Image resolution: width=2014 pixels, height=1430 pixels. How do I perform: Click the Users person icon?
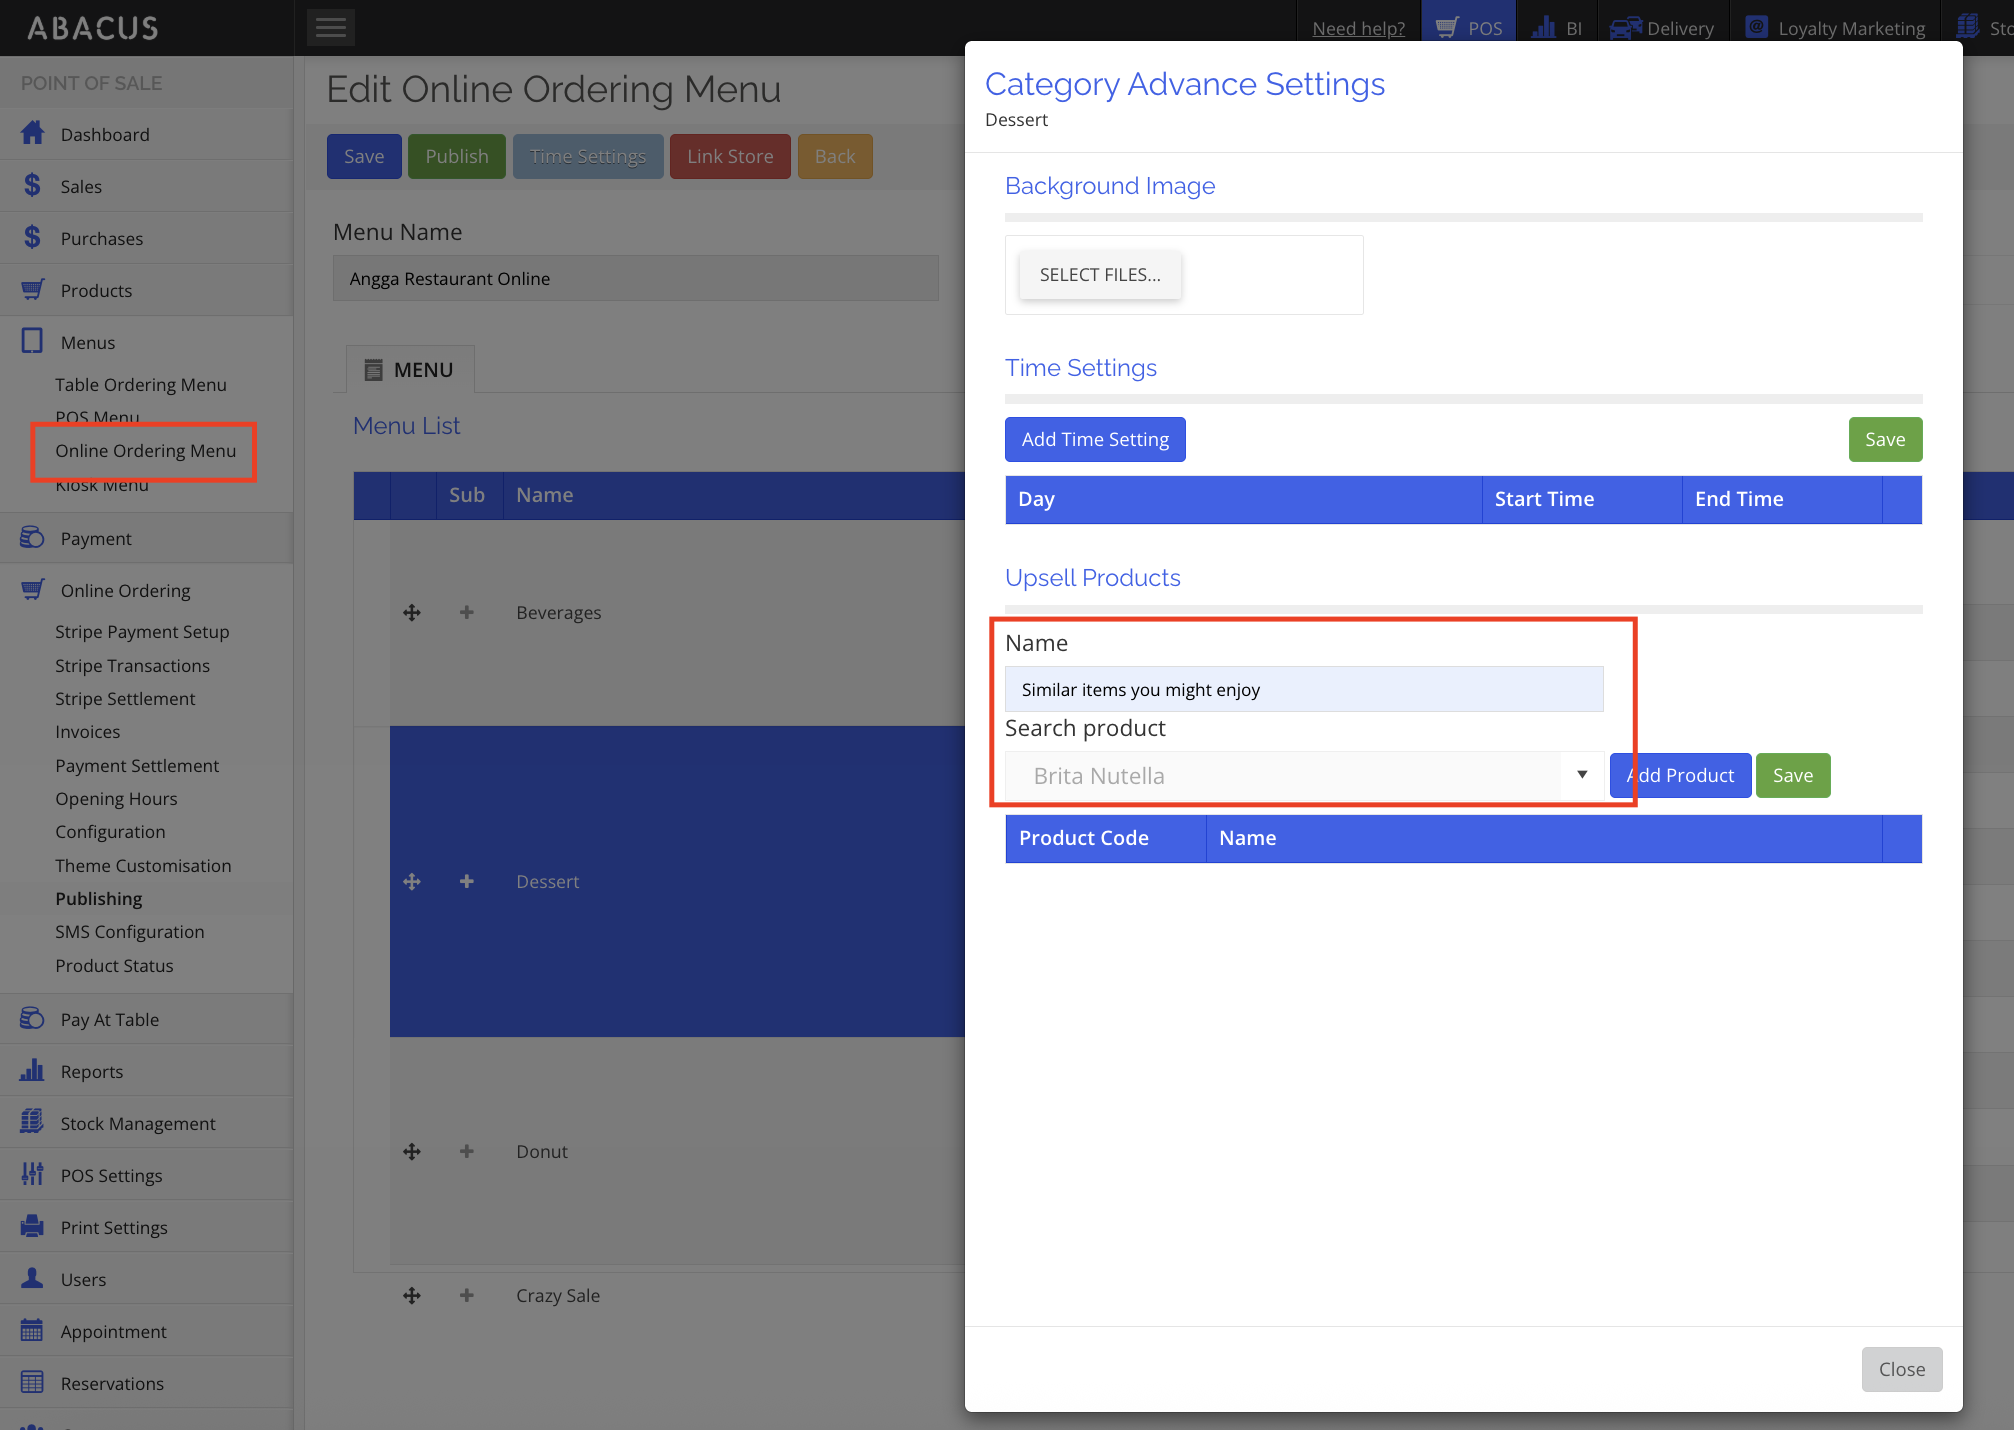click(x=33, y=1279)
